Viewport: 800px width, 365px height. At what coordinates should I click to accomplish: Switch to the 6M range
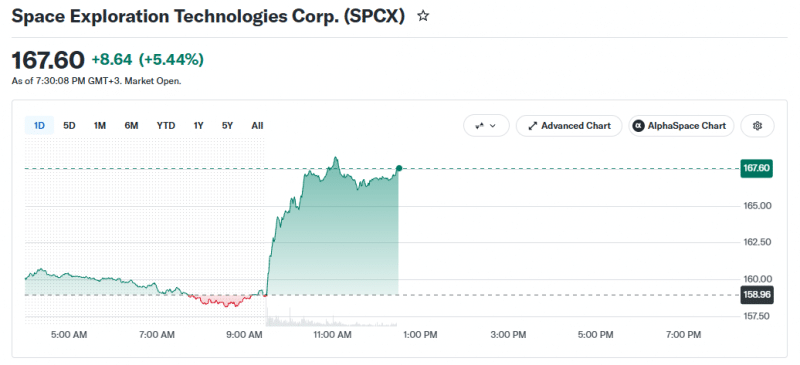[131, 126]
